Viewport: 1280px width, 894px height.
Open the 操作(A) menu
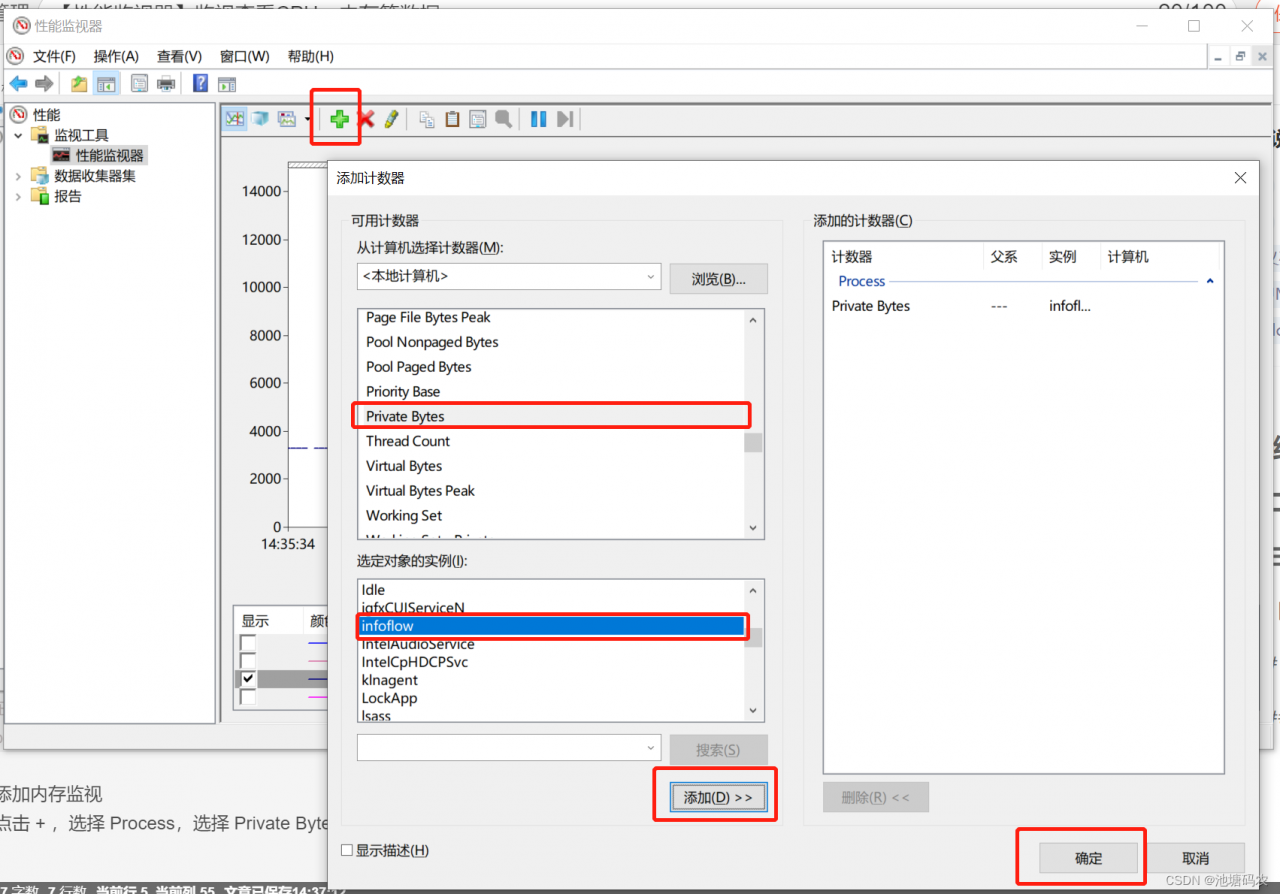(116, 56)
